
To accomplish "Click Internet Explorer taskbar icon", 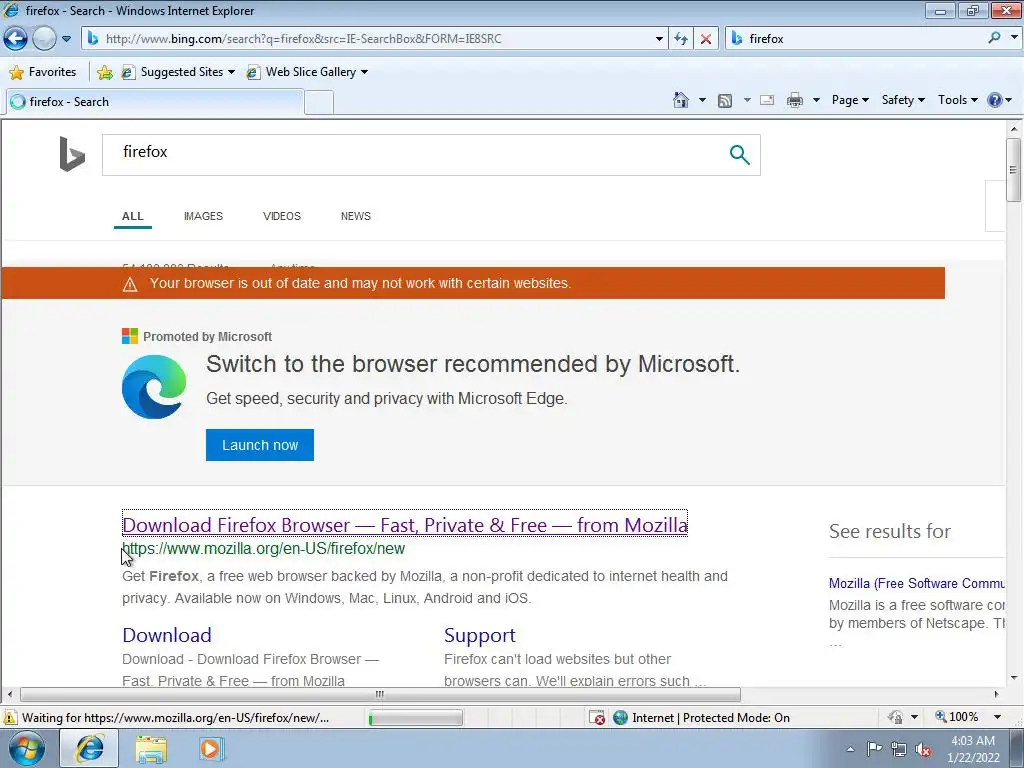I will coord(89,748).
